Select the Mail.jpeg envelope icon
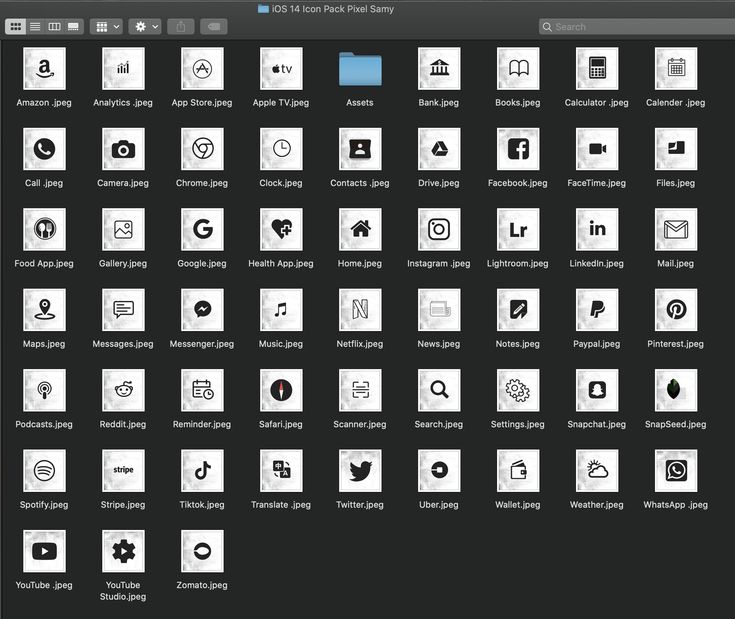The image size is (735, 619). click(676, 229)
